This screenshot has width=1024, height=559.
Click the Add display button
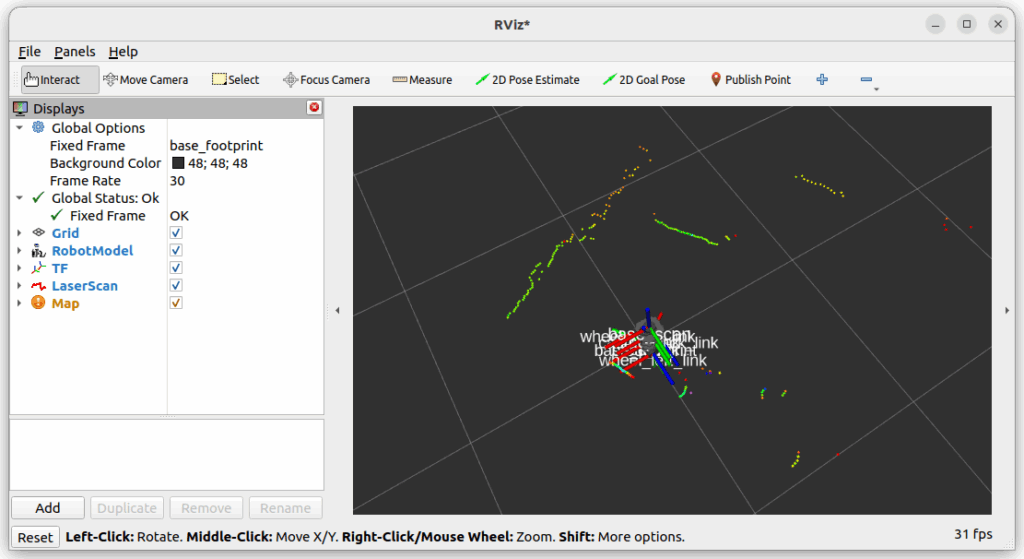coord(48,508)
